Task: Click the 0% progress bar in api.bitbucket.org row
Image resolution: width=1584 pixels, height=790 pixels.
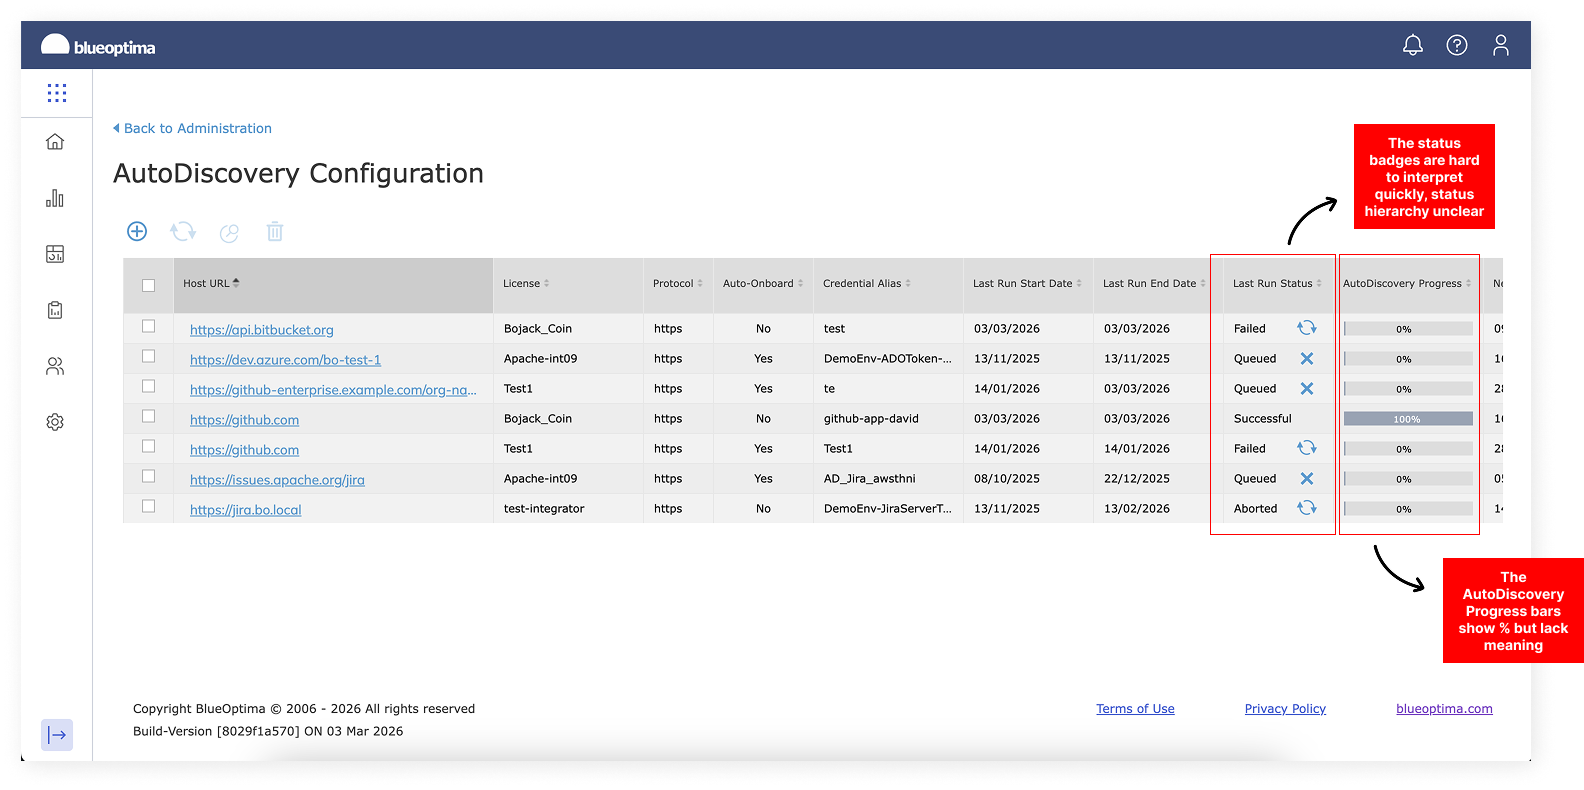Action: click(1408, 328)
